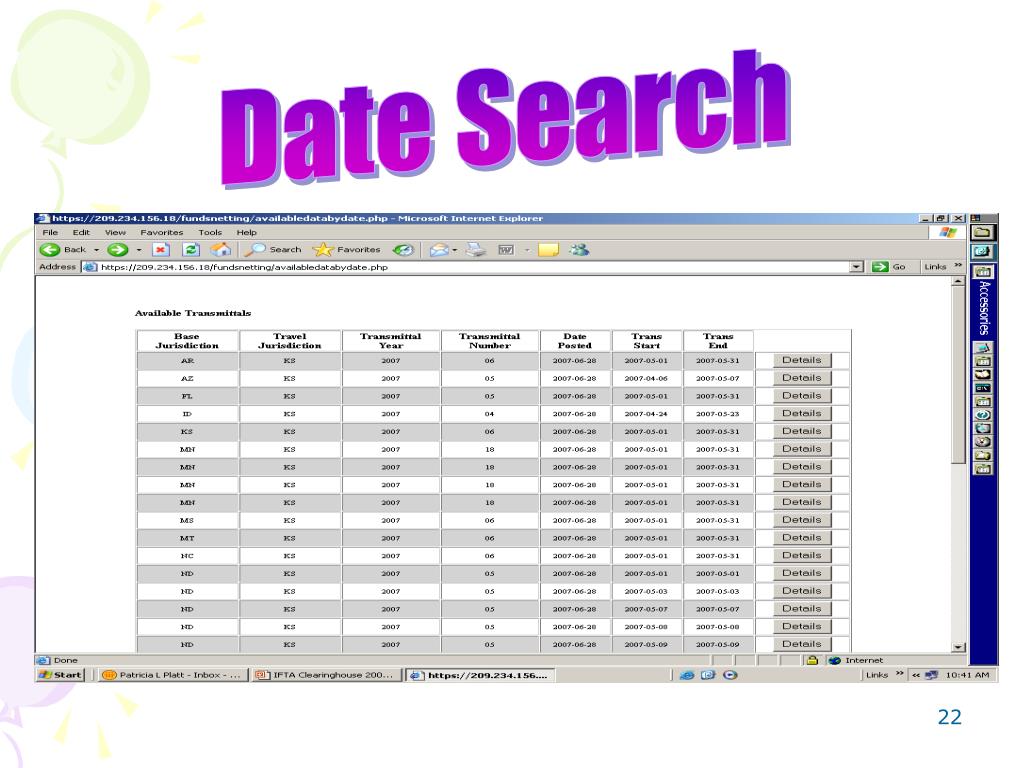Switch to IFTA Clearinghouse taskbar item
Screen dimensions: 1024x768
coord(326,675)
